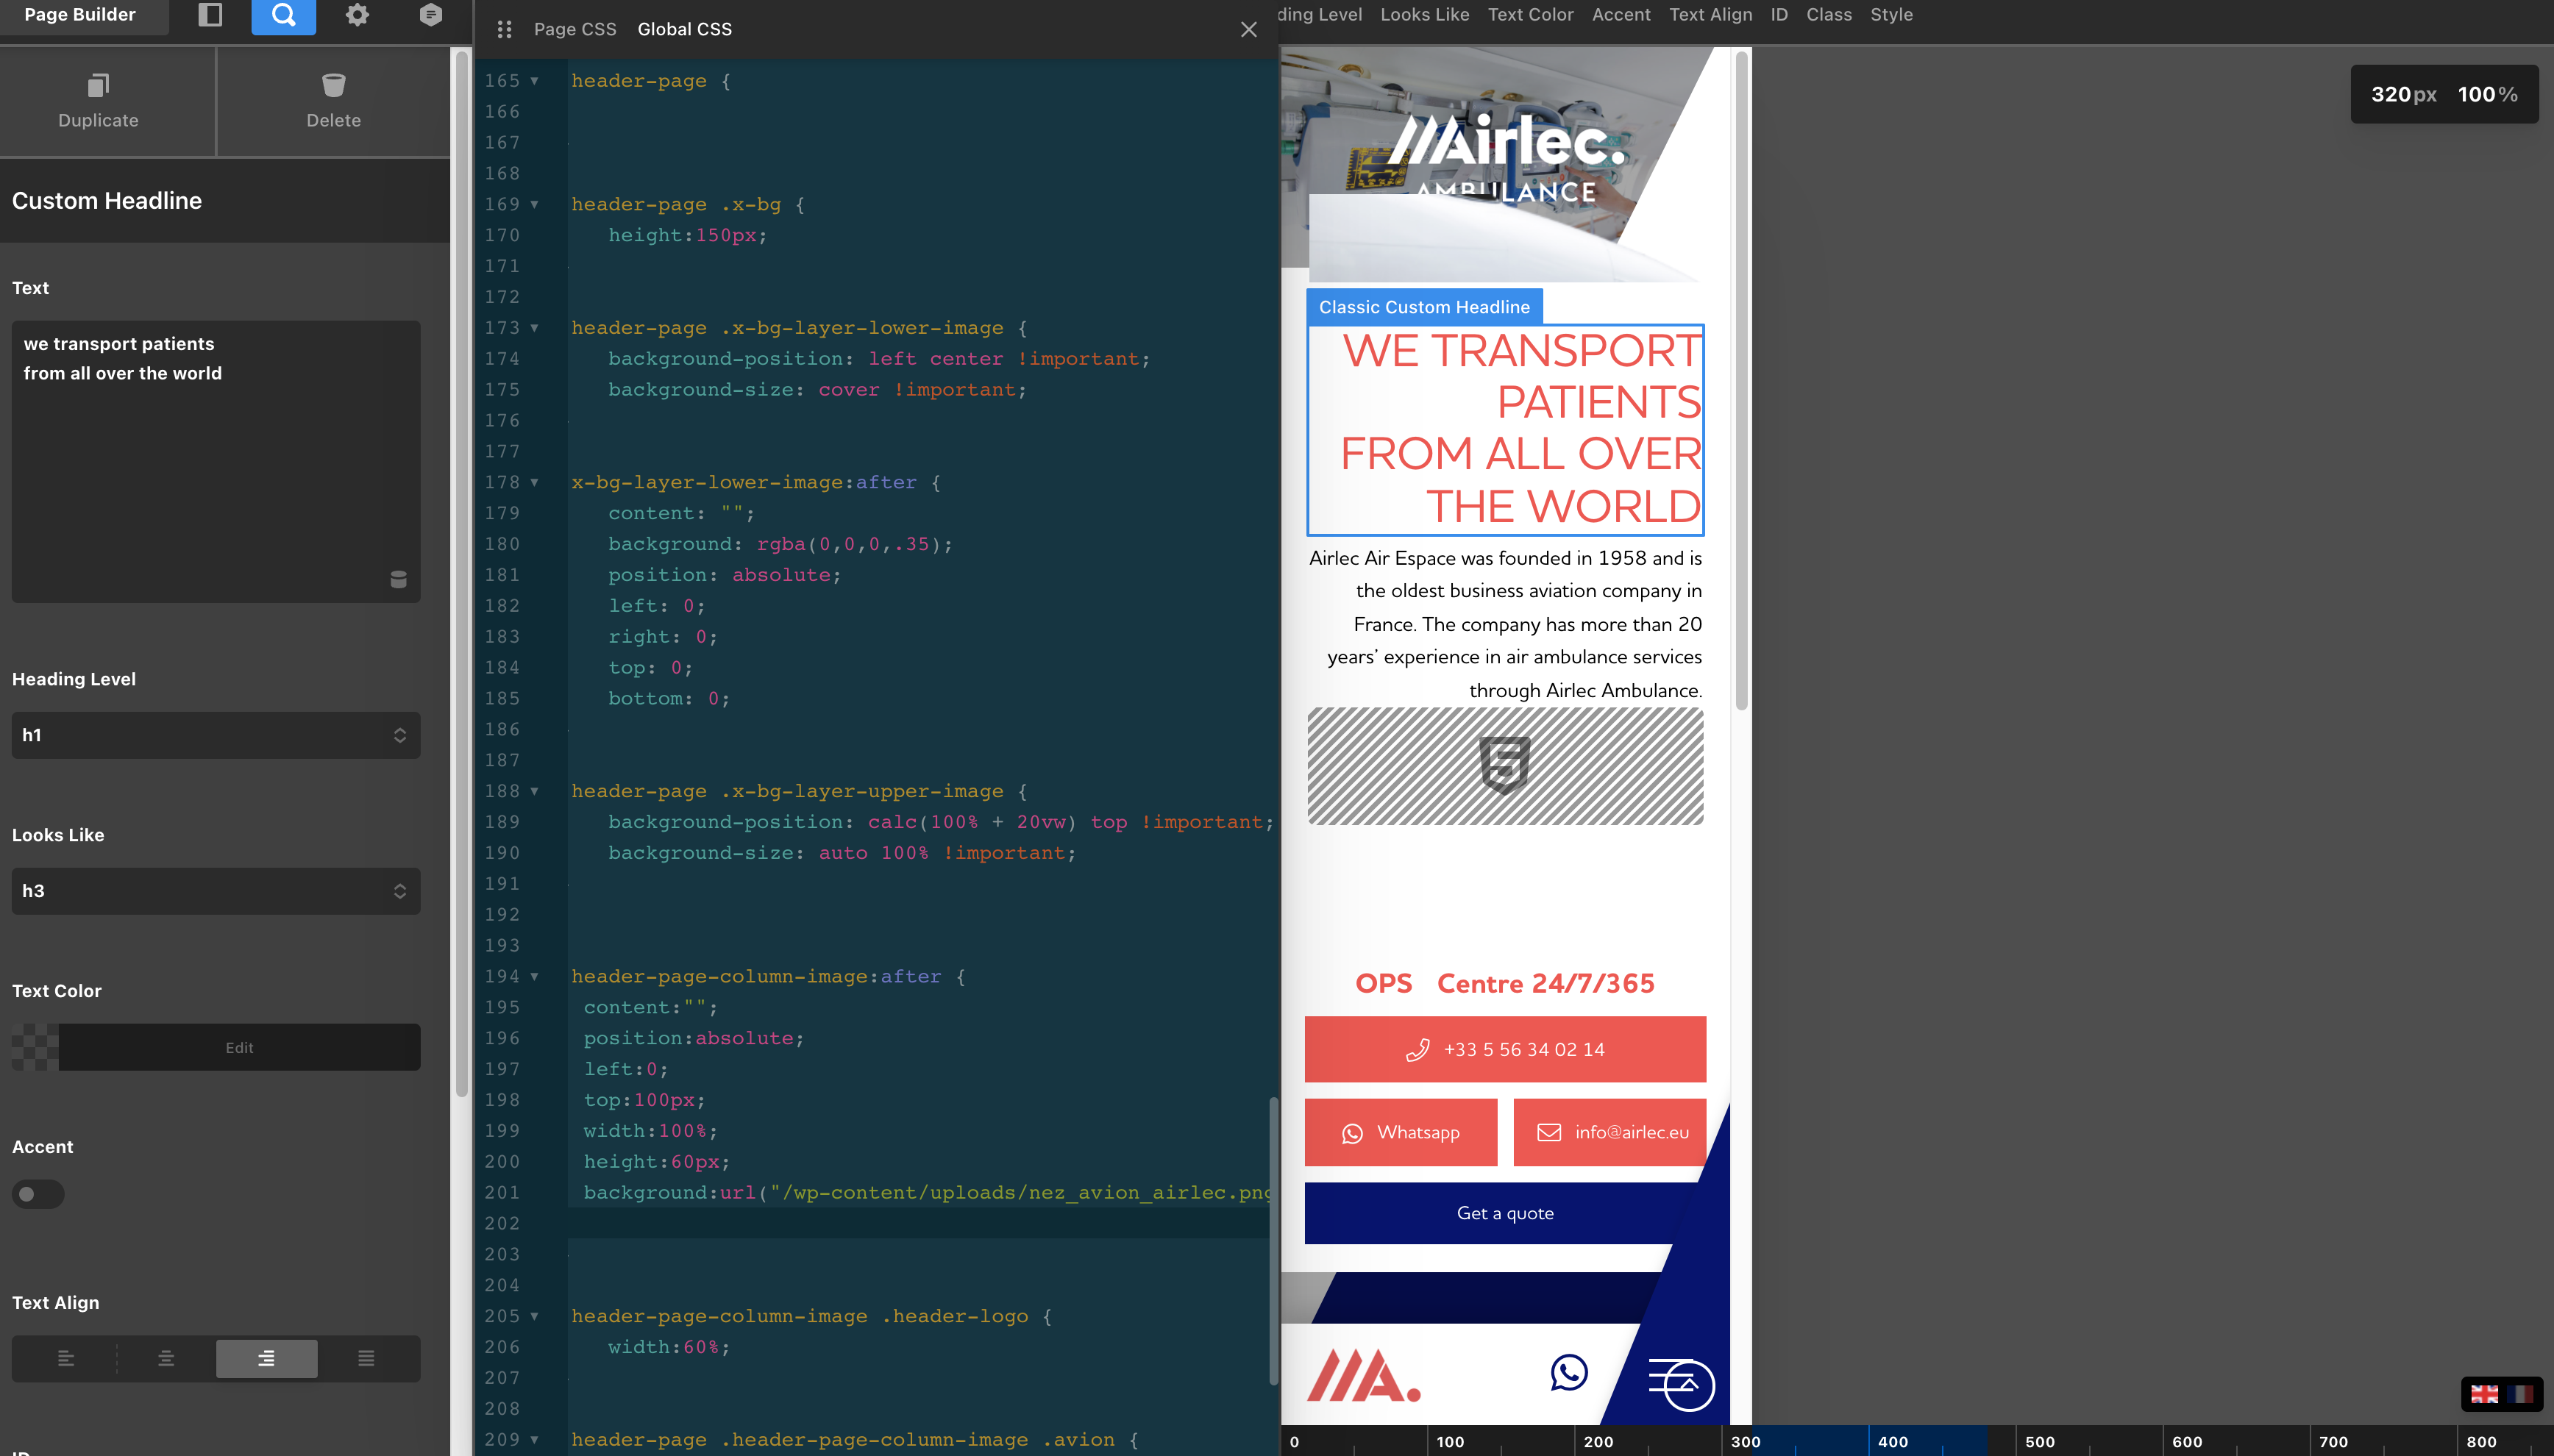Collapse code fold arrow at line 169
2554x1456 pixels.
point(534,204)
